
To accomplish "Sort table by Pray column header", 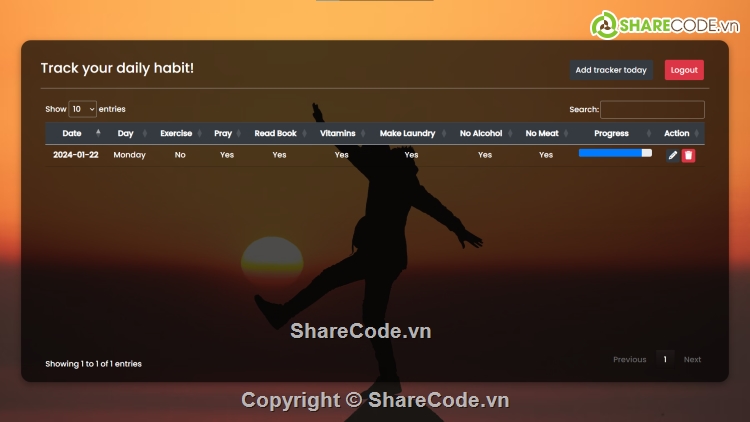I will 226,133.
